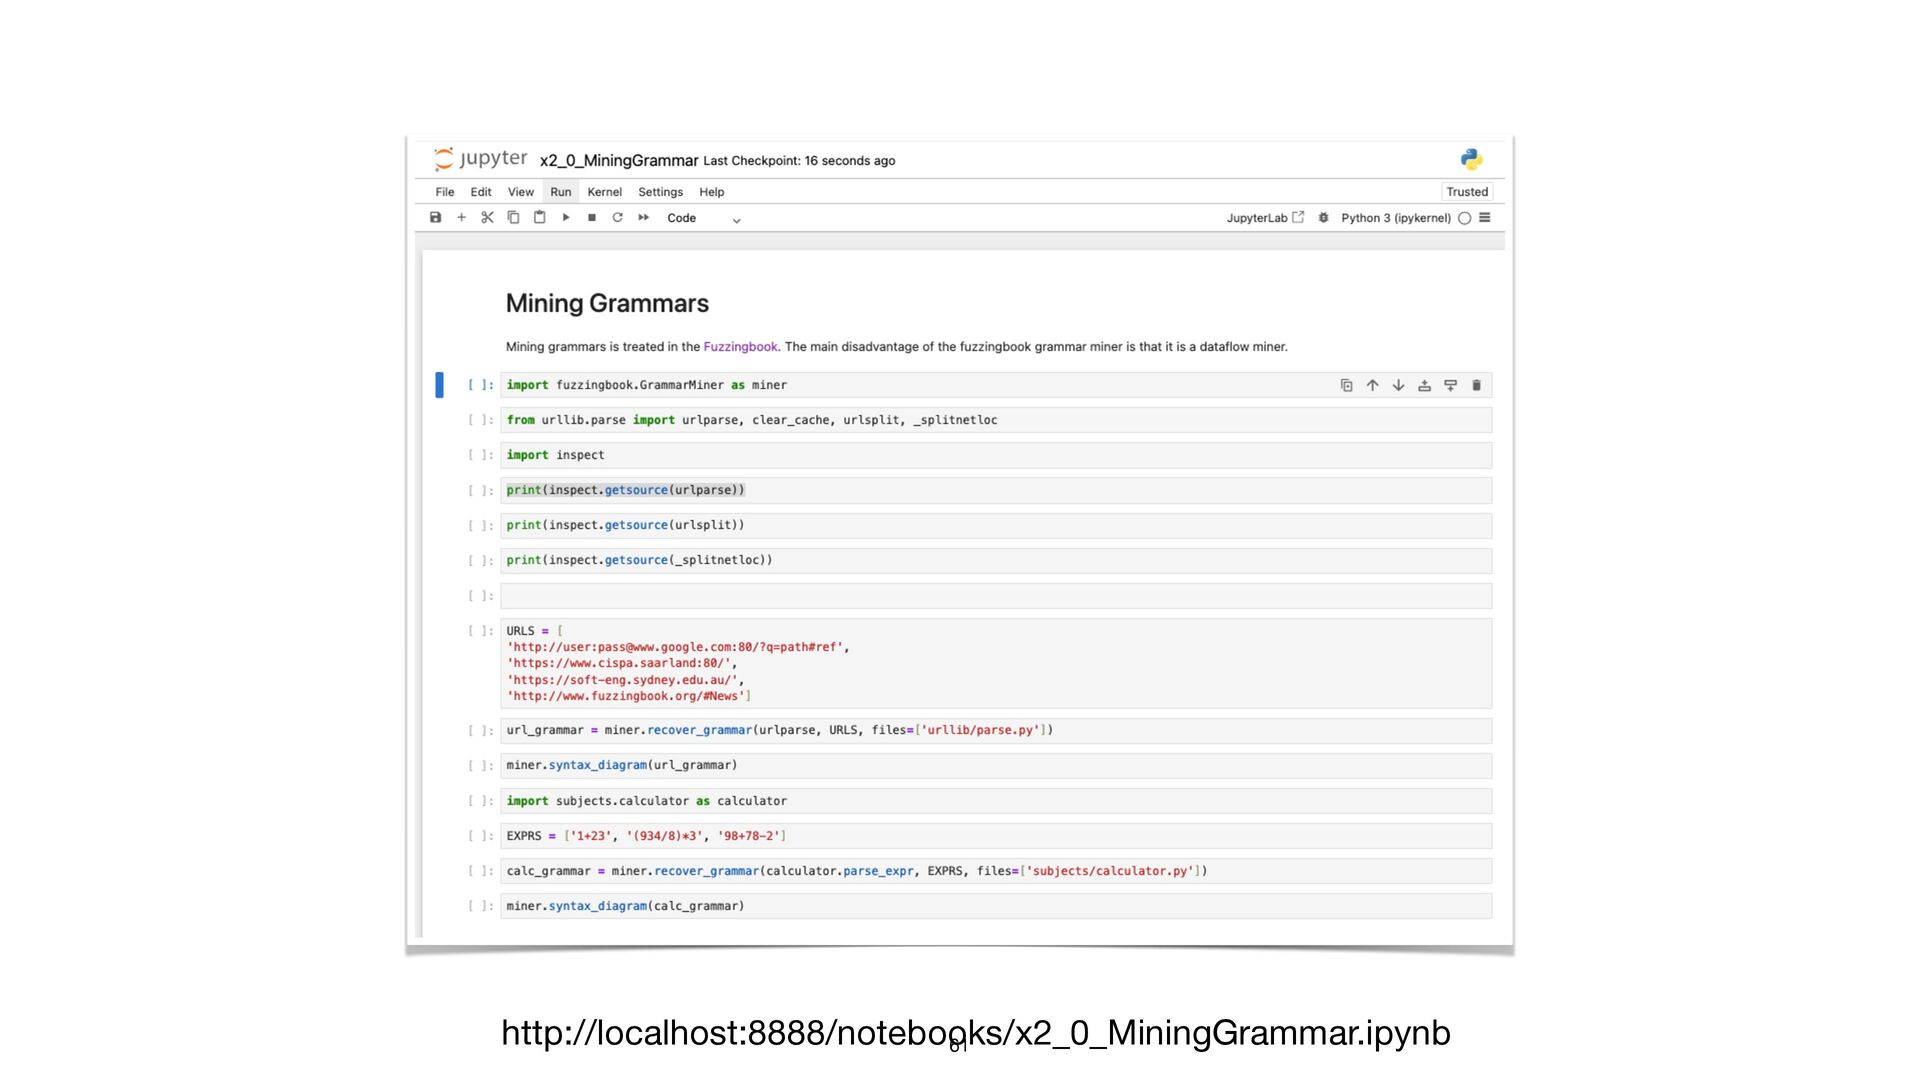Click the blue collapse bar of the active cell
The image size is (1920, 1080).
pyautogui.click(x=439, y=385)
